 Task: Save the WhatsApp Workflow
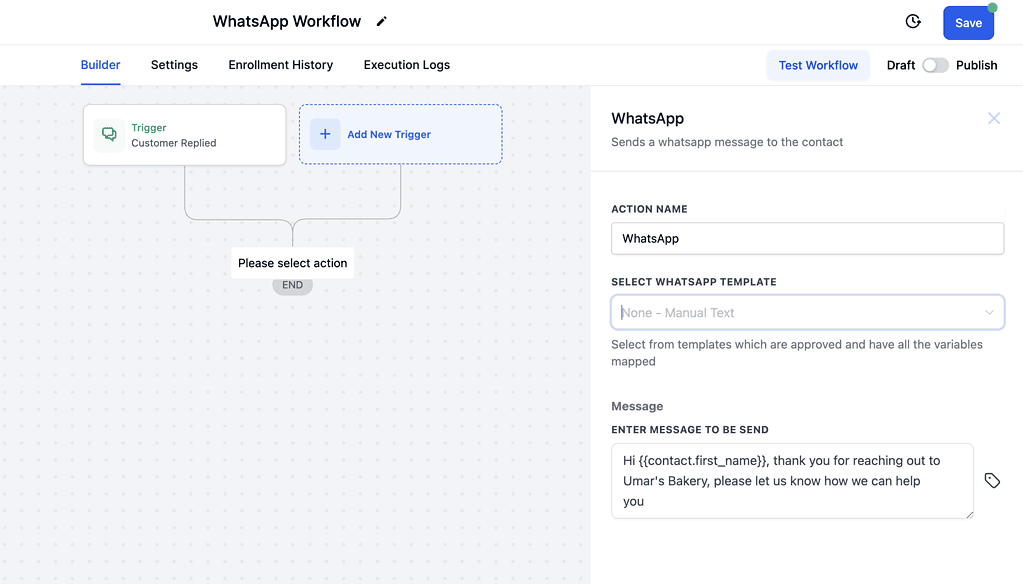coord(967,21)
